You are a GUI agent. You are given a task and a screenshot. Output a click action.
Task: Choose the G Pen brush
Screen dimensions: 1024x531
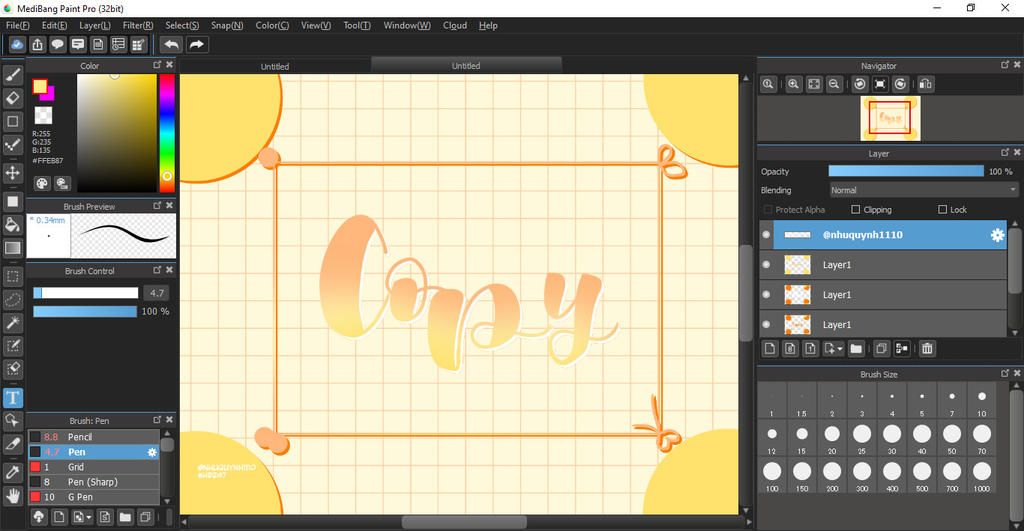pos(94,497)
